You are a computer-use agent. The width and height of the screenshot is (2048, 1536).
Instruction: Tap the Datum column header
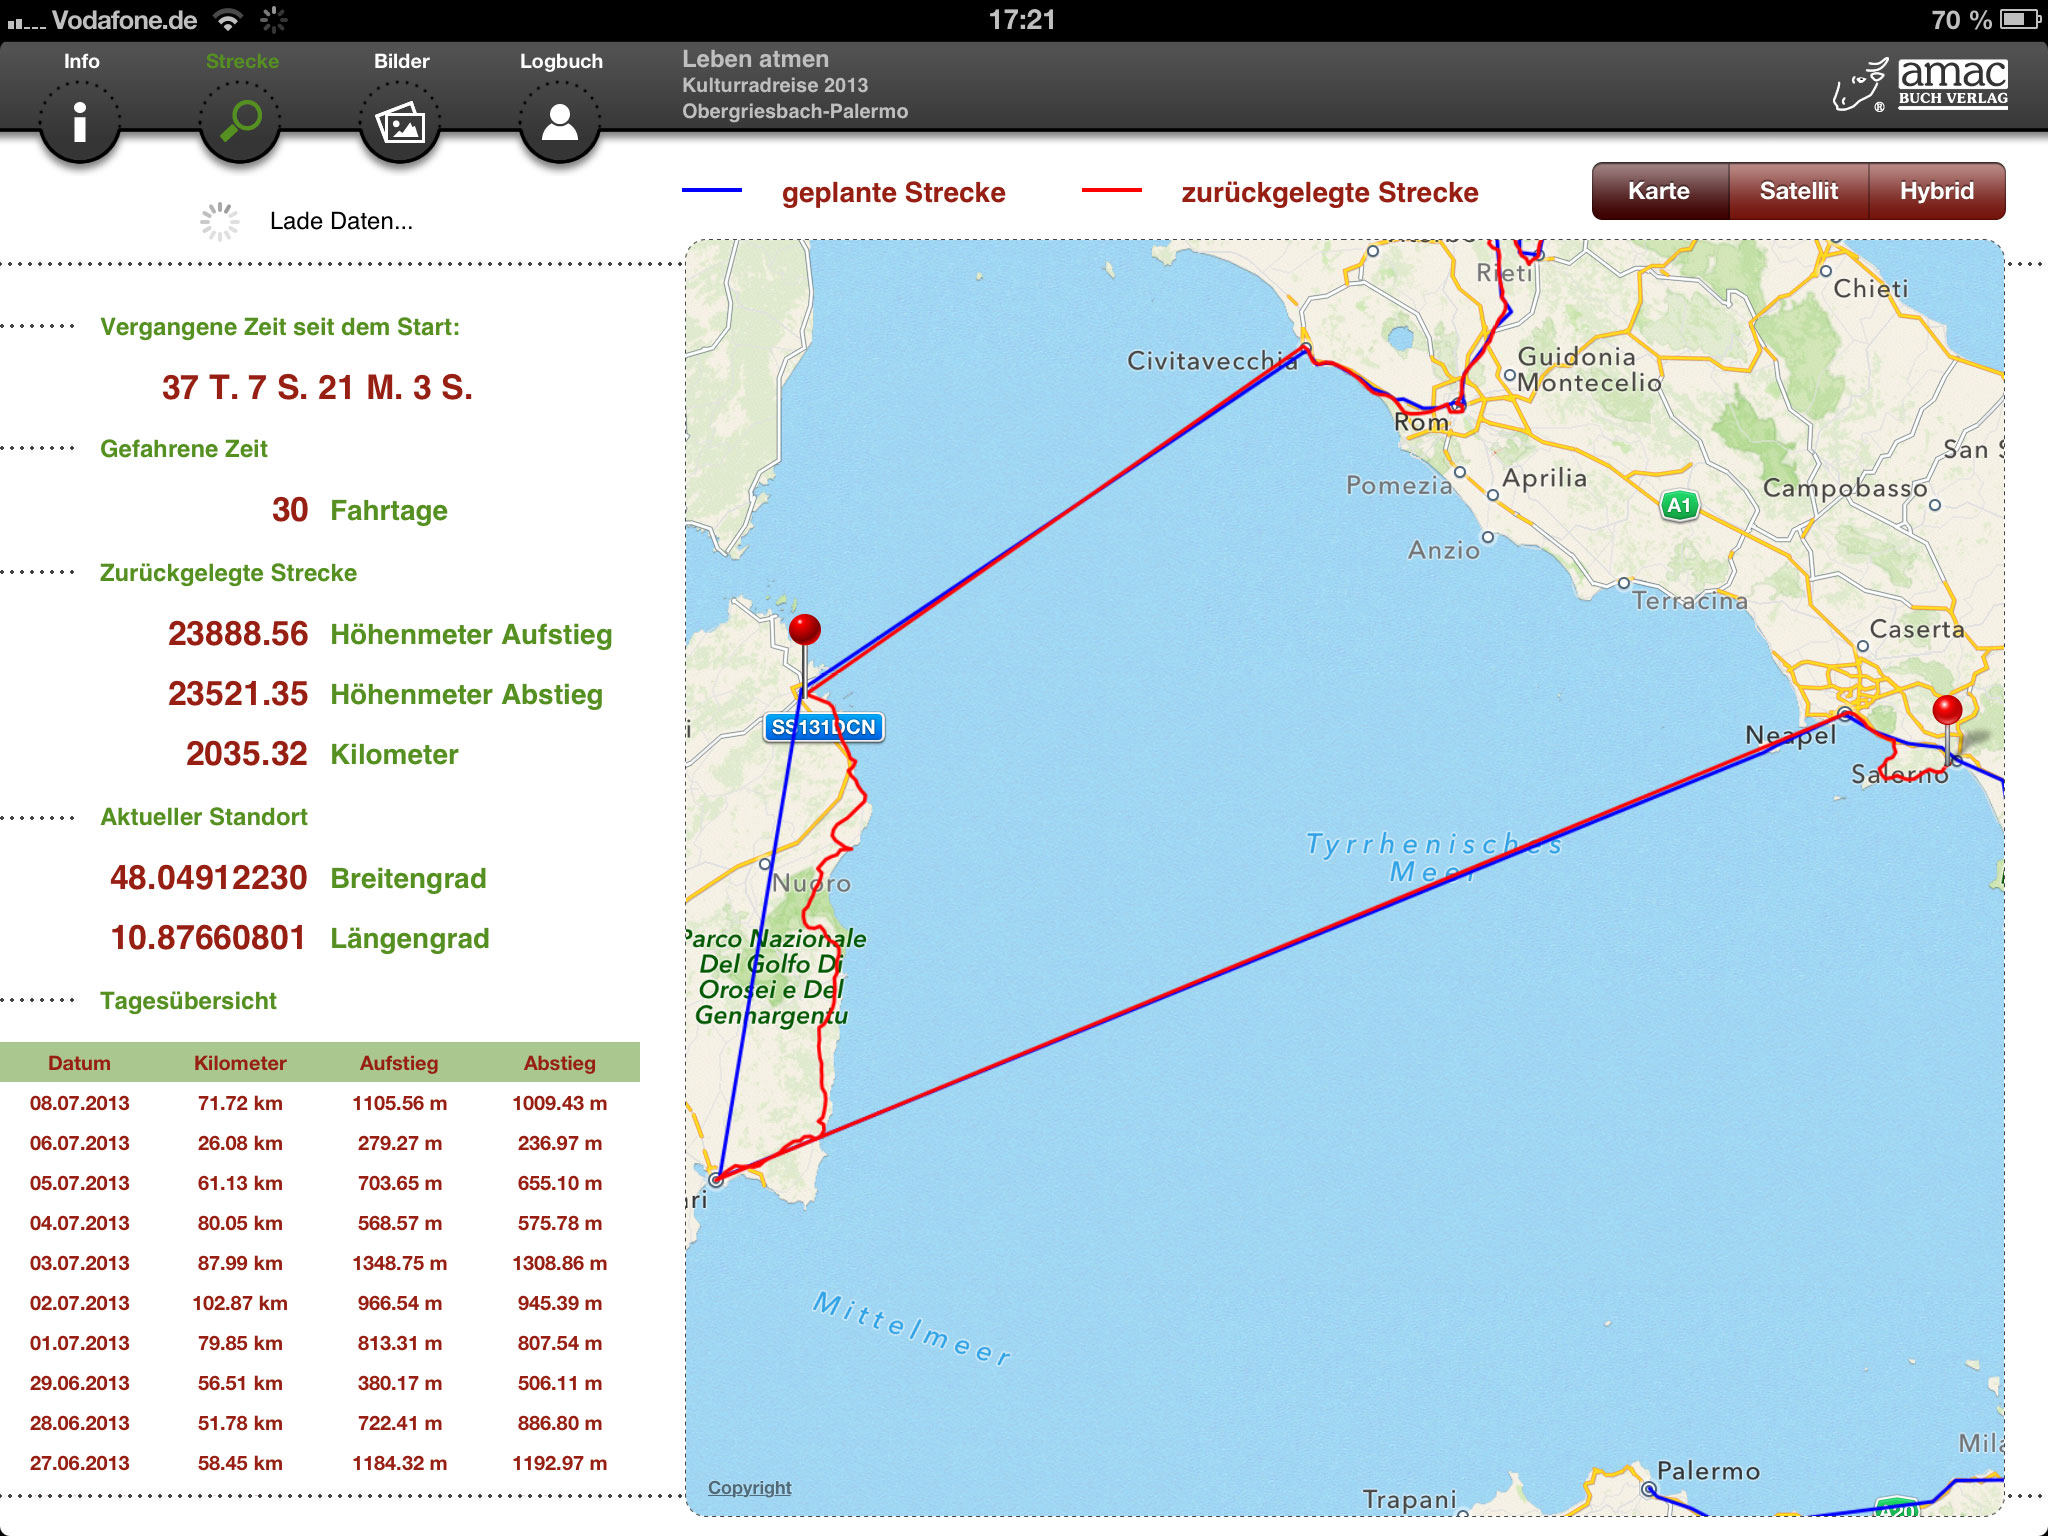[x=79, y=1063]
